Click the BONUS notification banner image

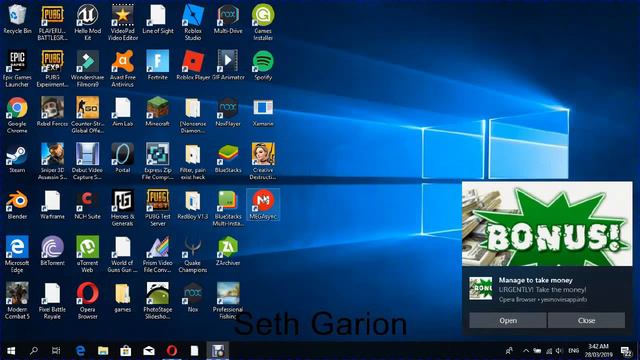[x=547, y=224]
